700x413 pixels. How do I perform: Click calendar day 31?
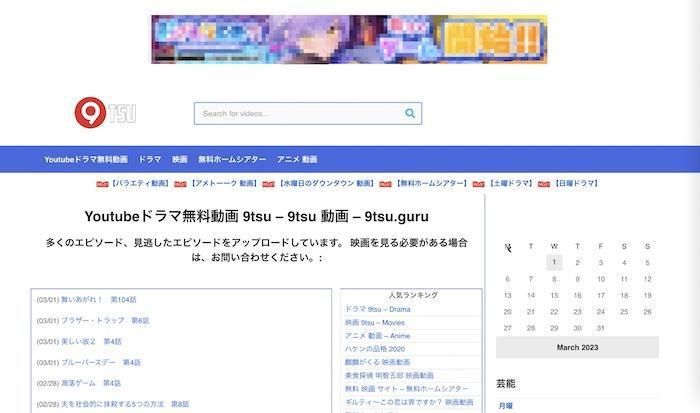tap(600, 328)
